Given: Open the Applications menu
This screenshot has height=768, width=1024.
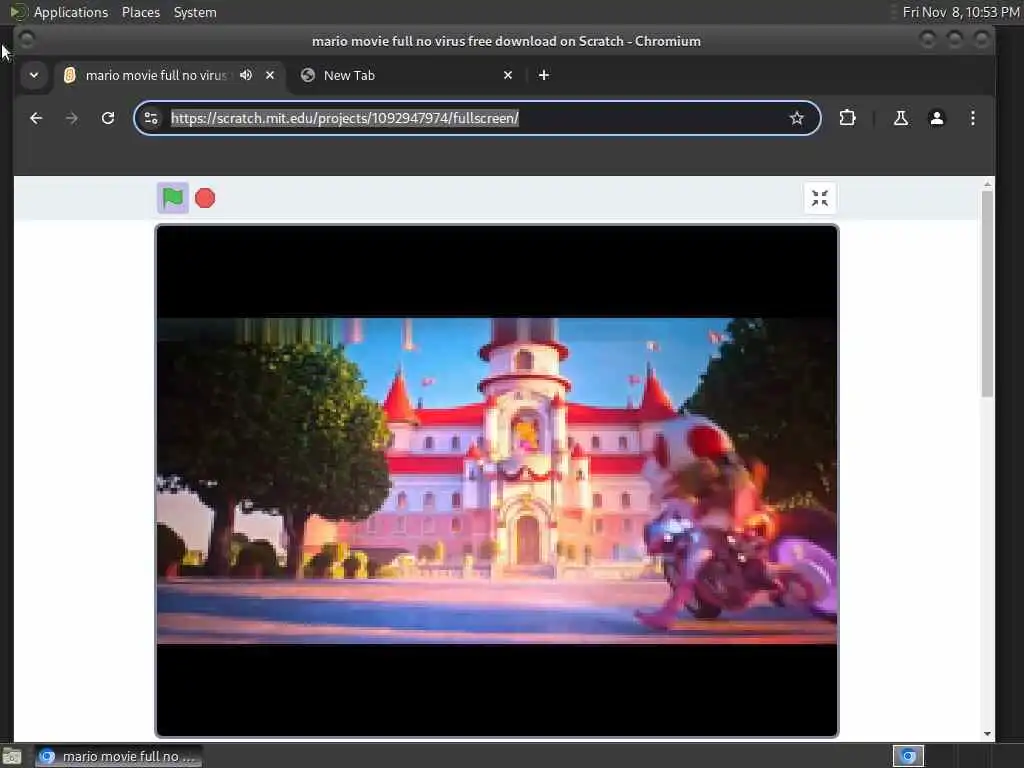Looking at the screenshot, I should click(71, 12).
